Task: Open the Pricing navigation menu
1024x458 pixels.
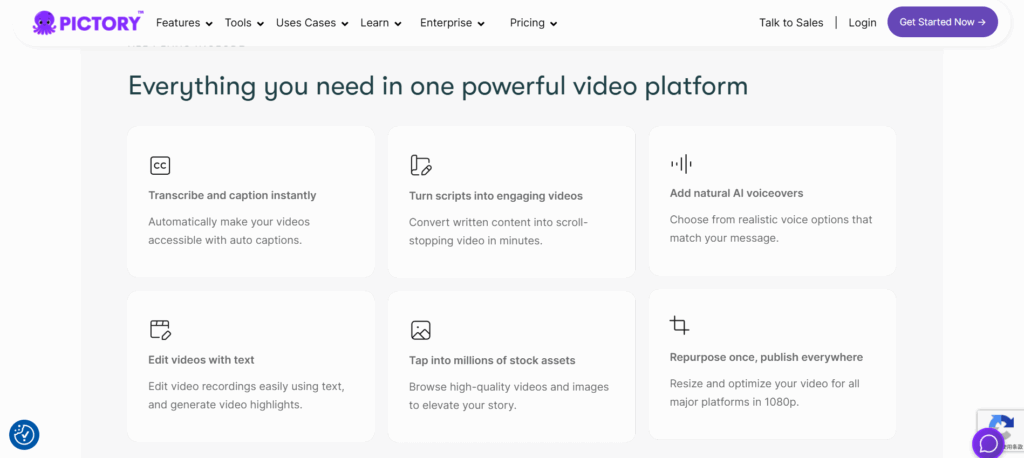Action: click(x=533, y=23)
